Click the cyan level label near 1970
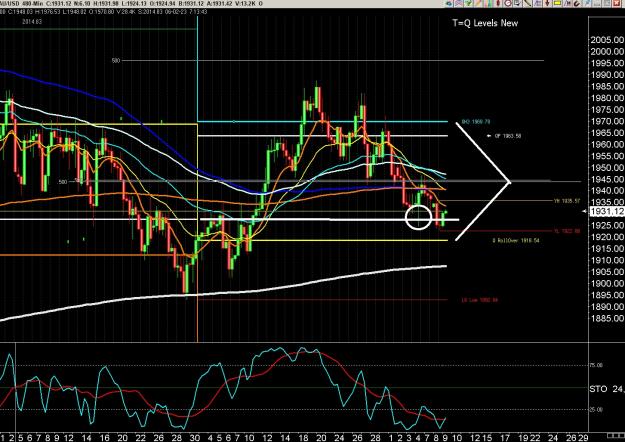 [x=476, y=122]
